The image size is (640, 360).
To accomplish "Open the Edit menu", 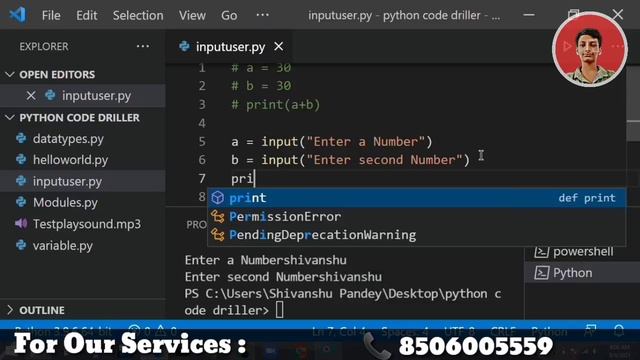I will coord(87,16).
